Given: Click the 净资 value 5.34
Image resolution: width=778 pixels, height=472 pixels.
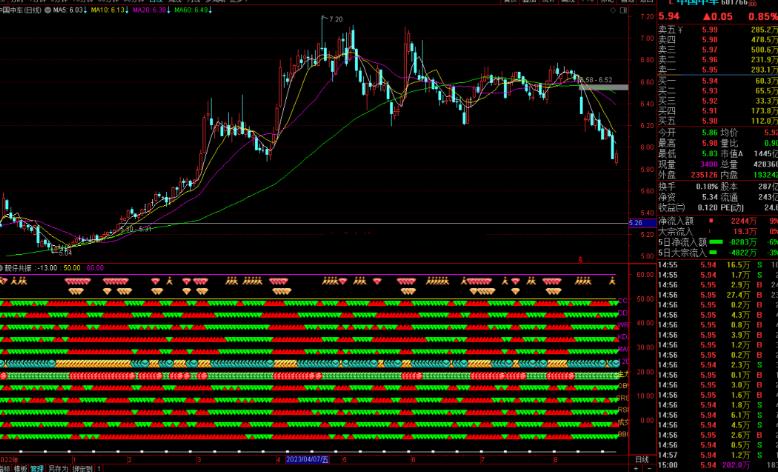Looking at the screenshot, I should (x=710, y=197).
